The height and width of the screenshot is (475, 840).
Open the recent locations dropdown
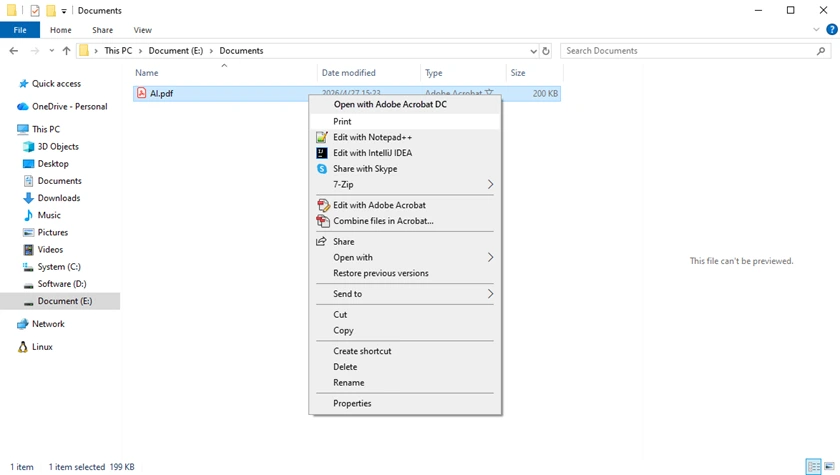point(51,51)
